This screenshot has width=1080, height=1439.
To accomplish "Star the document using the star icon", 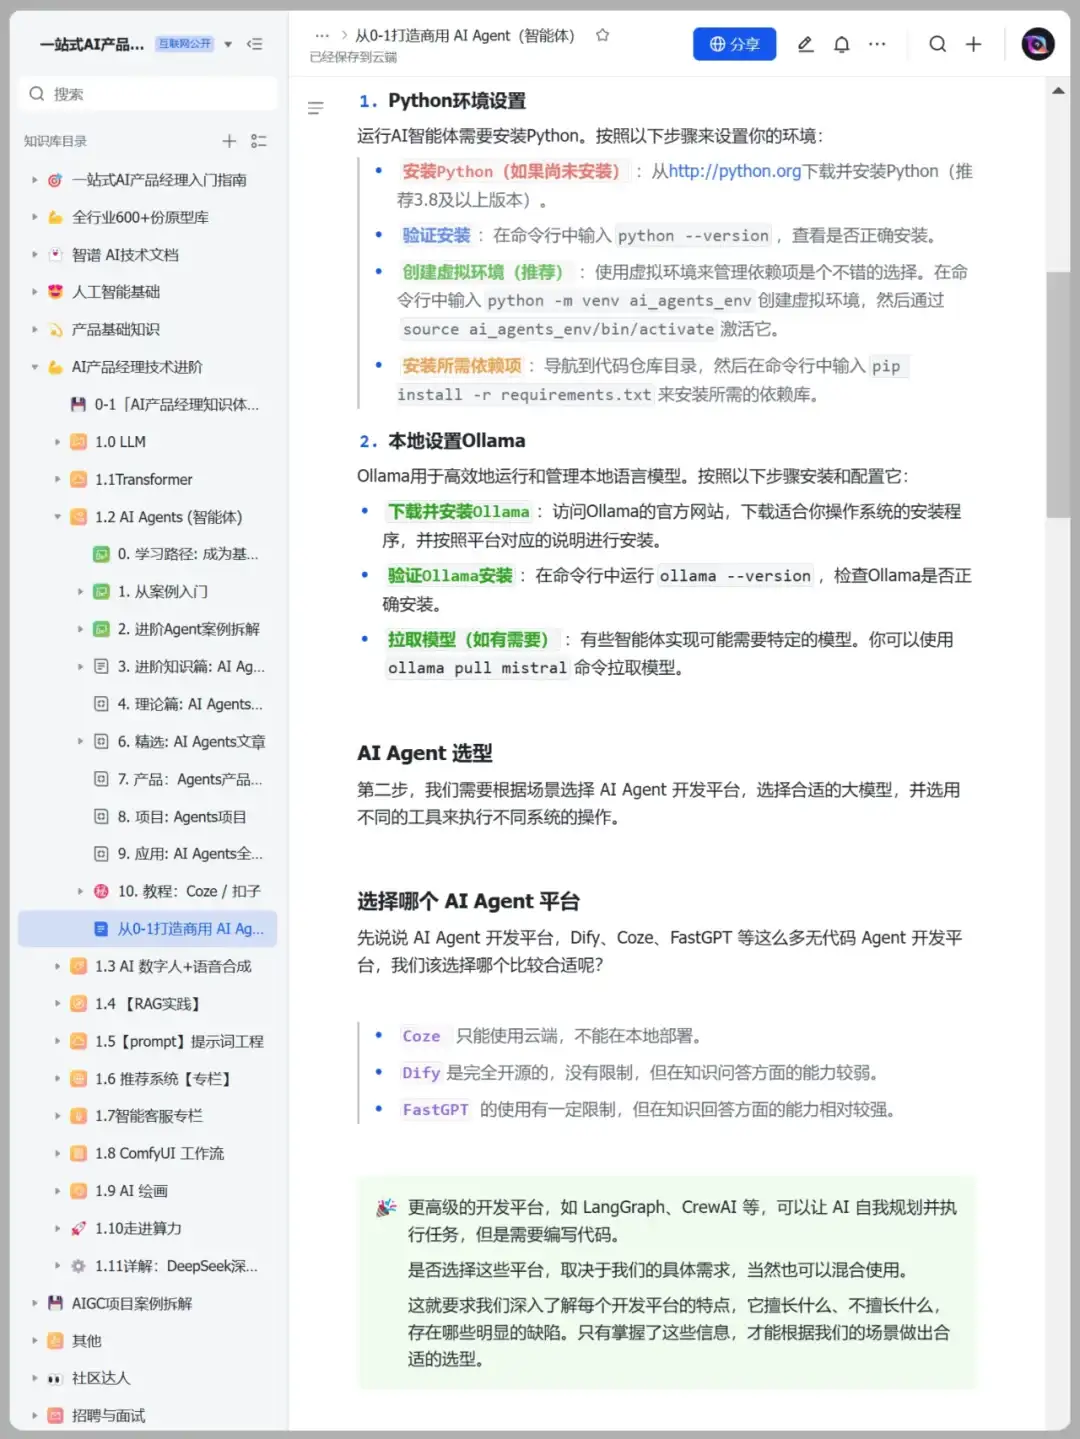I will [602, 34].
